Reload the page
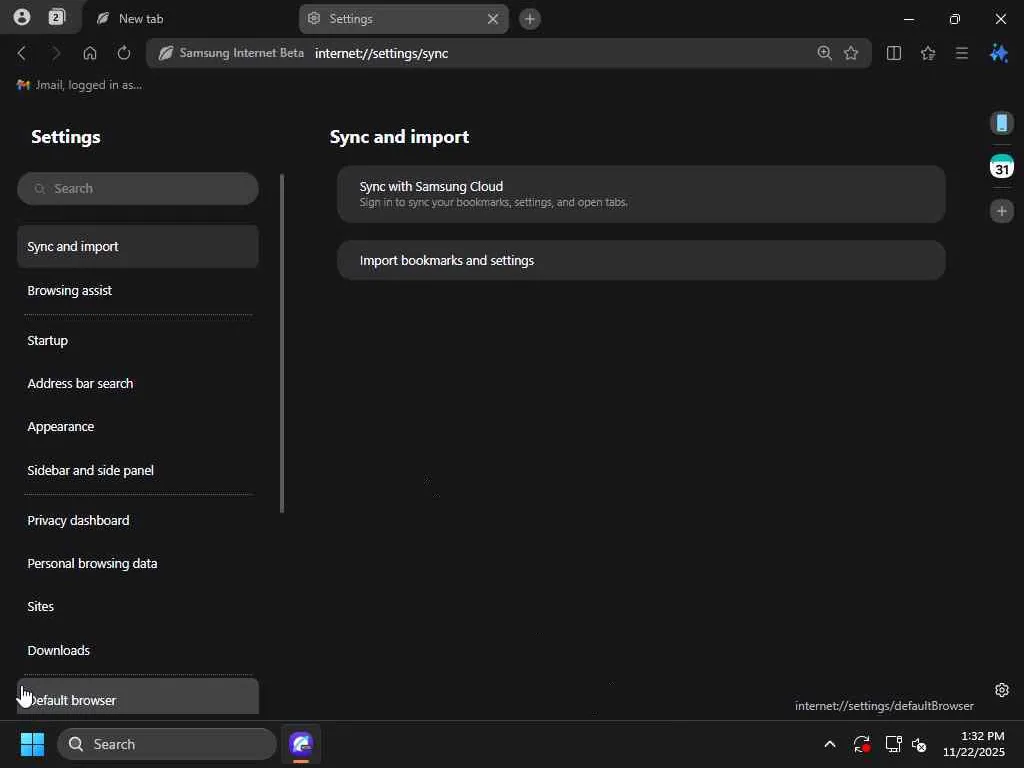This screenshot has width=1024, height=768. (123, 53)
